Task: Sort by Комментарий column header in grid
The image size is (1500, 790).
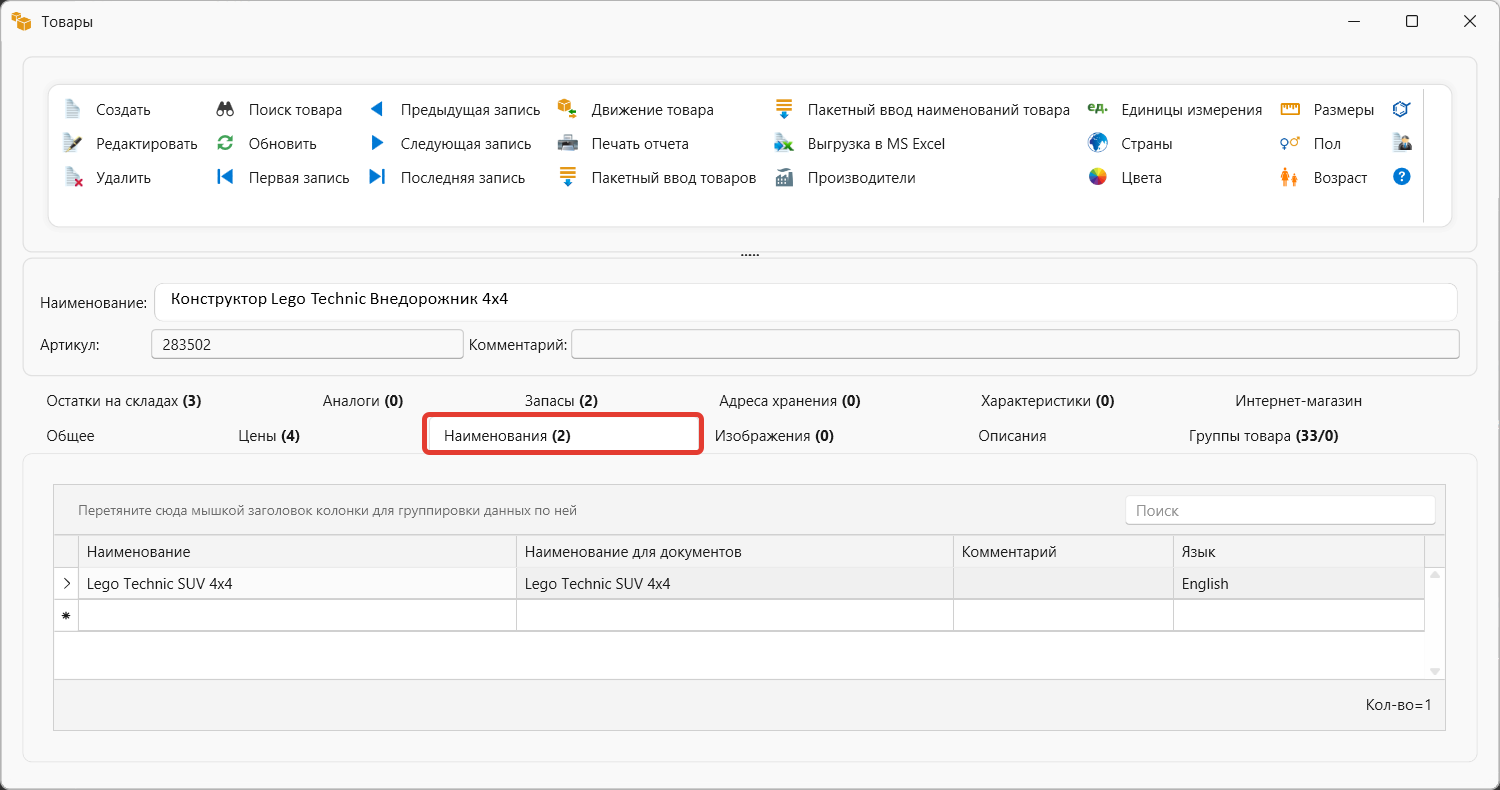Action: tap(1063, 552)
